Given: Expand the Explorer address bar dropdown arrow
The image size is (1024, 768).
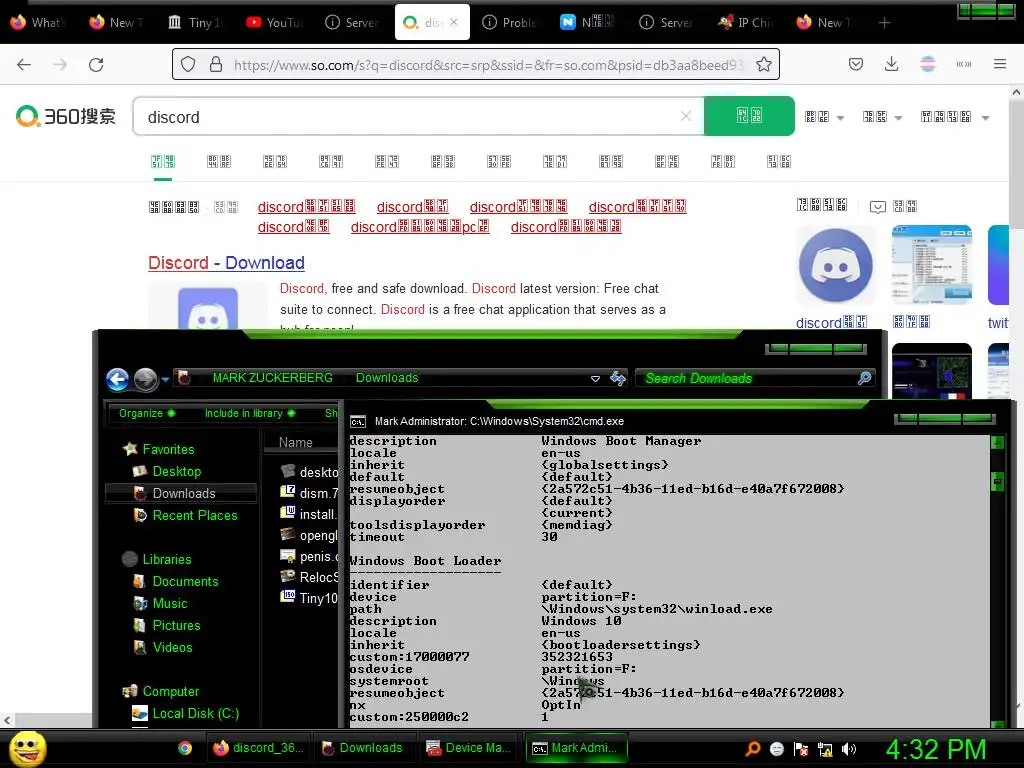Looking at the screenshot, I should [595, 379].
